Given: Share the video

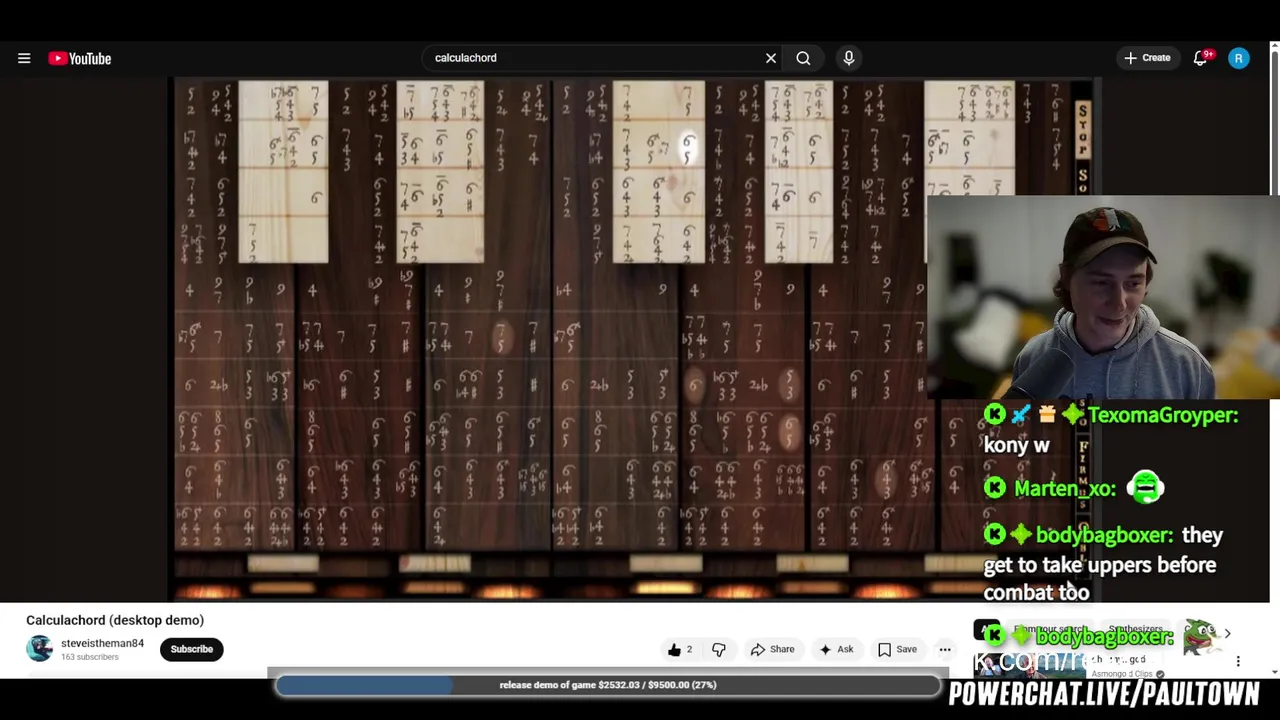Looking at the screenshot, I should pos(772,649).
